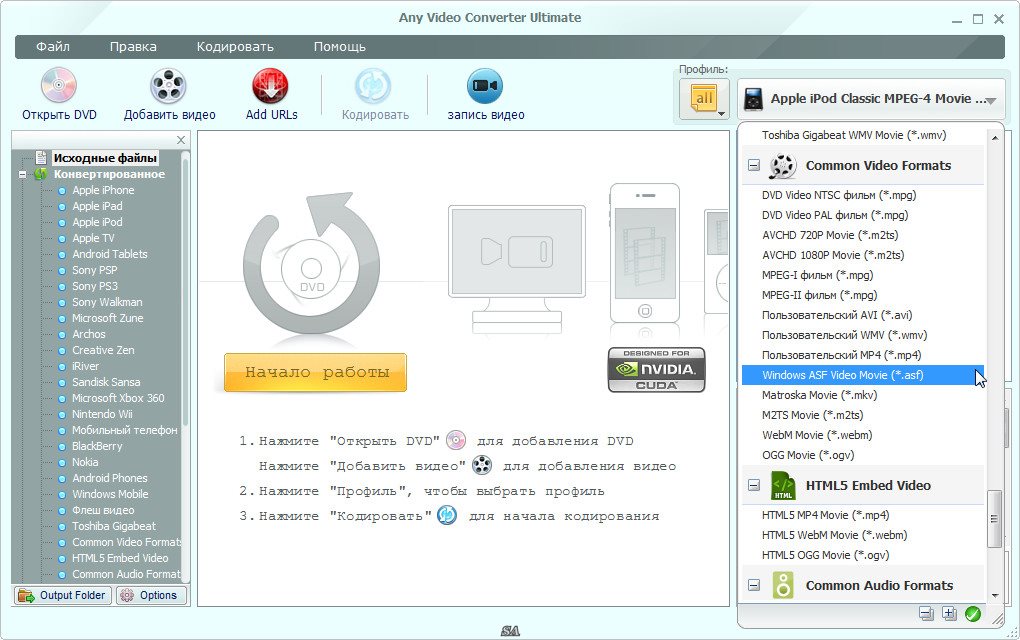The height and width of the screenshot is (640, 1020).
Task: Click the HTML5 Embed Video group icon
Action: tap(783, 486)
